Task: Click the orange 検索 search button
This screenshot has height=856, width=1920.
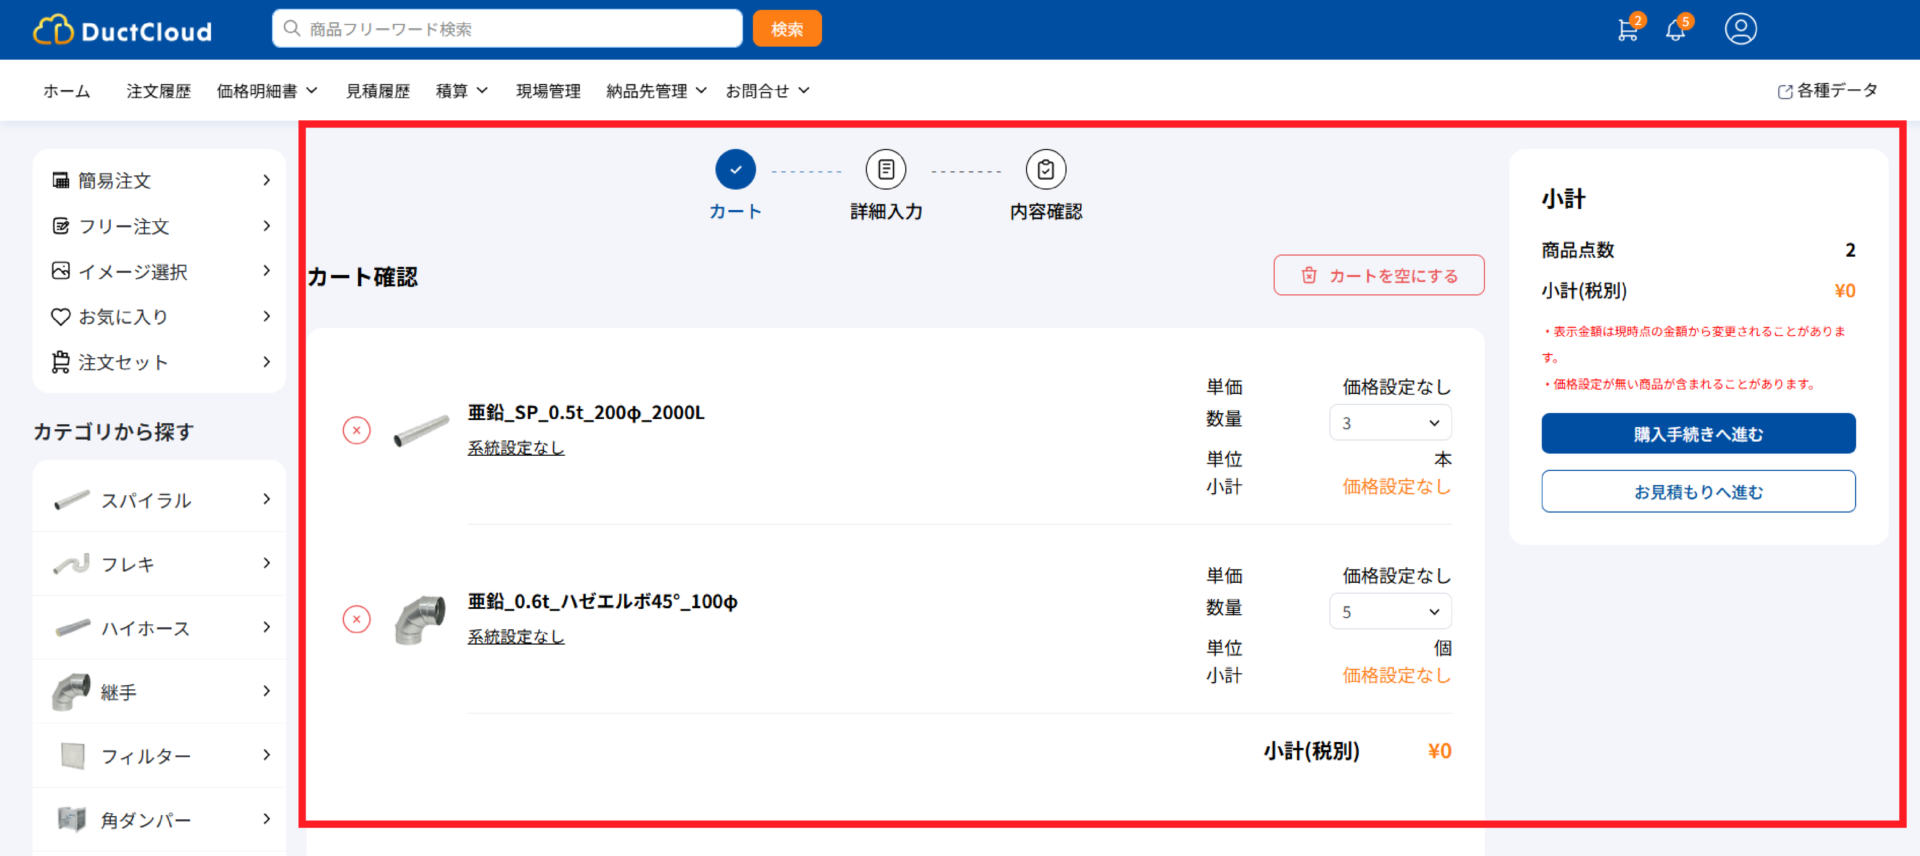Action: [787, 29]
